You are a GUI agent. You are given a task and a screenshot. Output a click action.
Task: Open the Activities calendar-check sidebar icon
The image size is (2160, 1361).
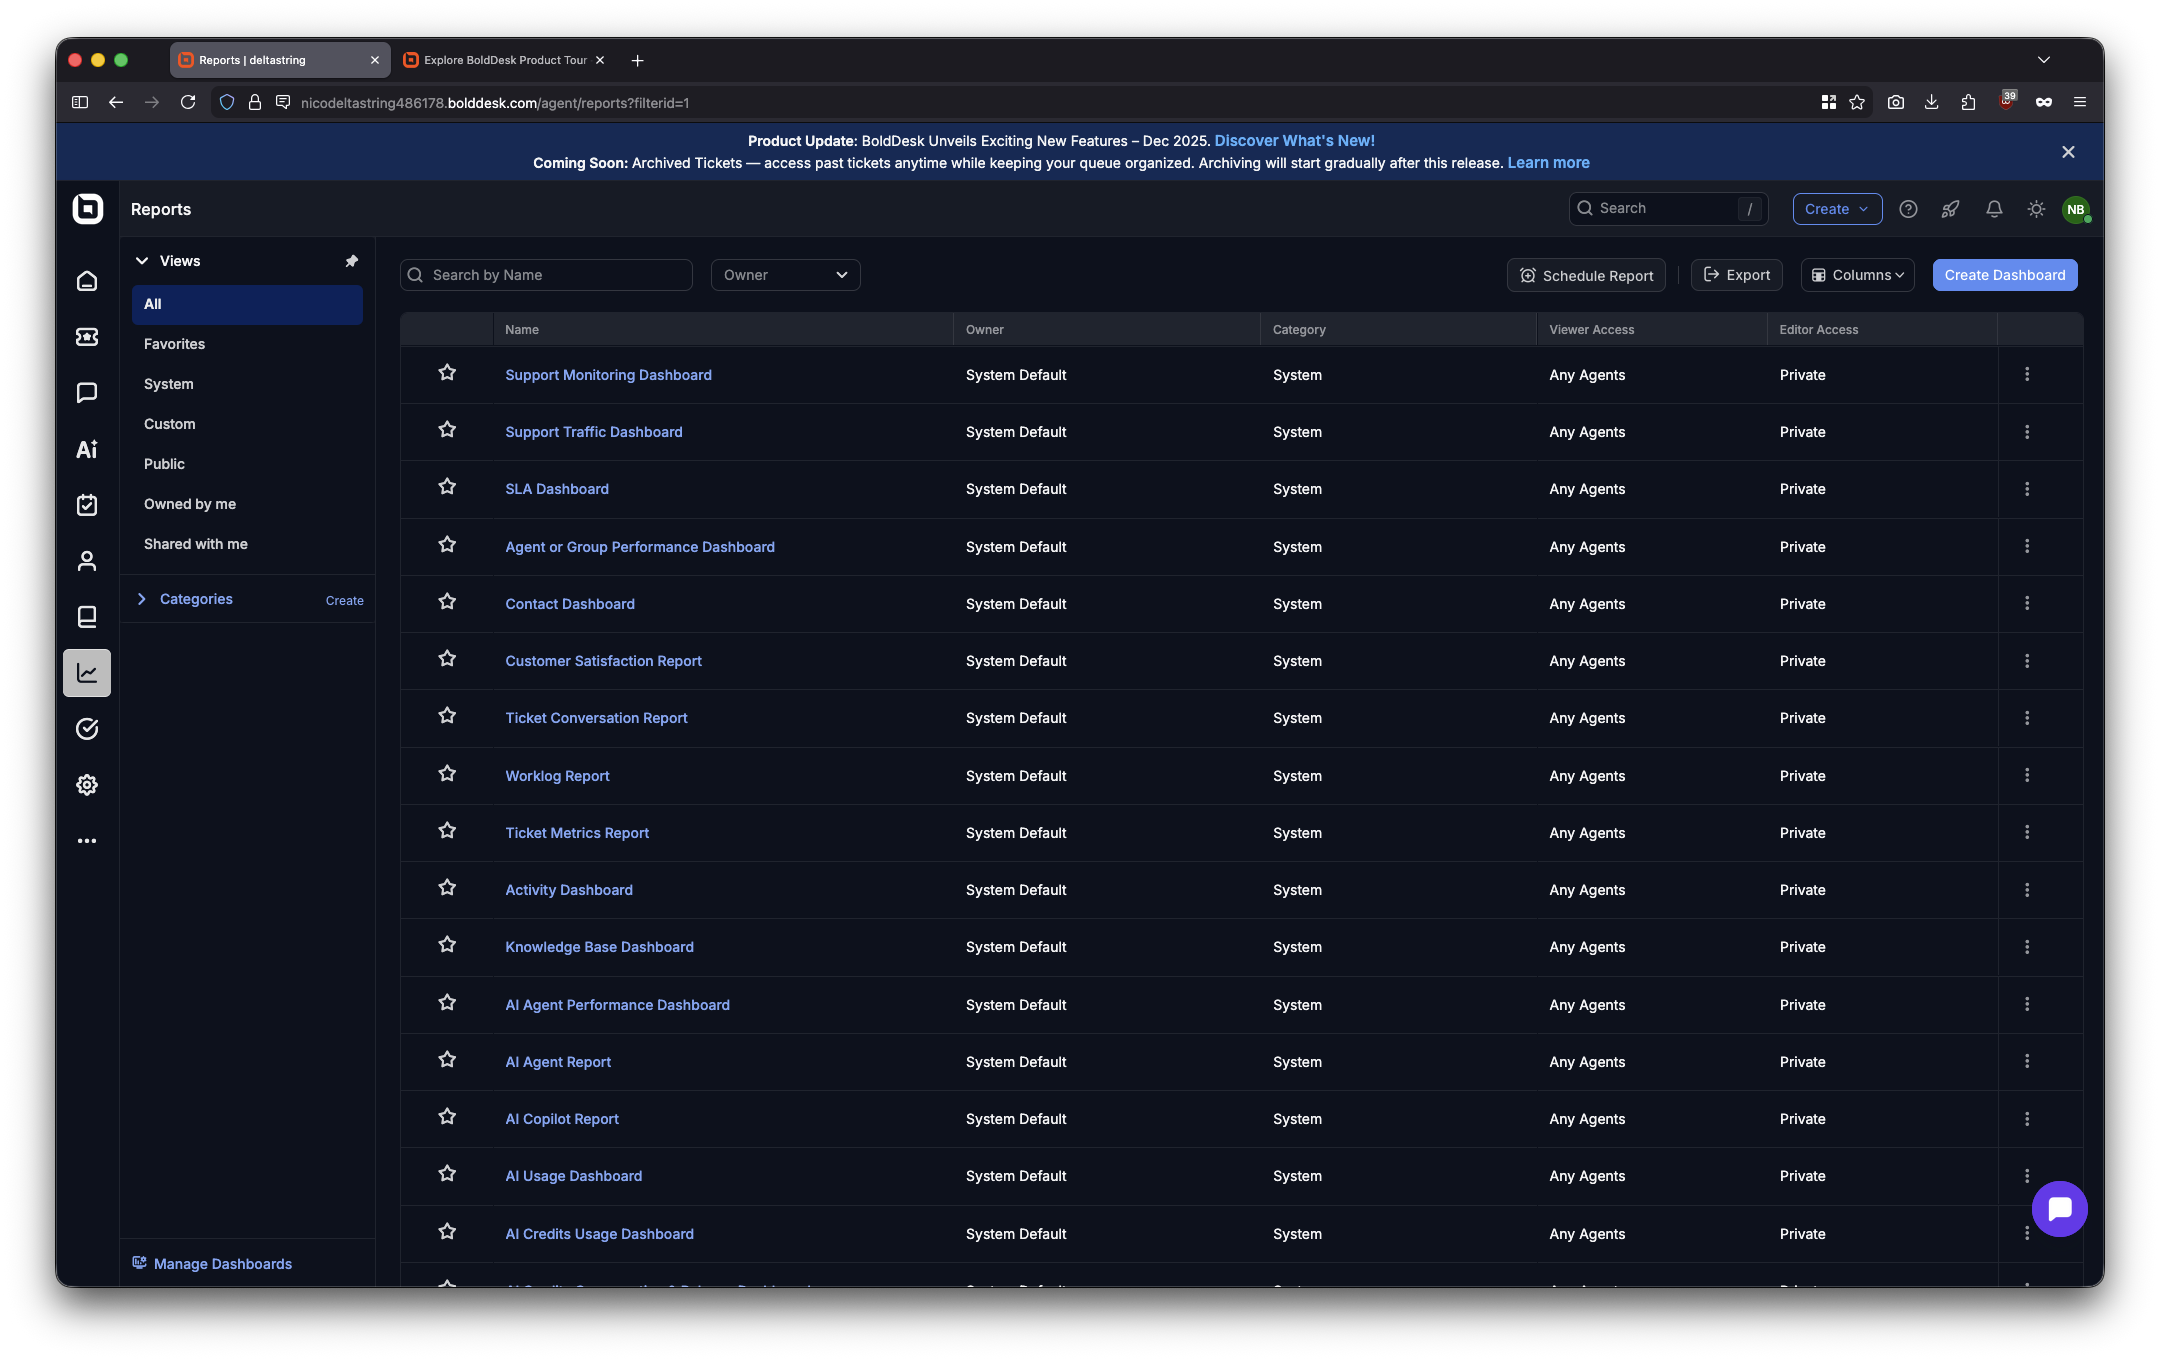click(x=87, y=505)
